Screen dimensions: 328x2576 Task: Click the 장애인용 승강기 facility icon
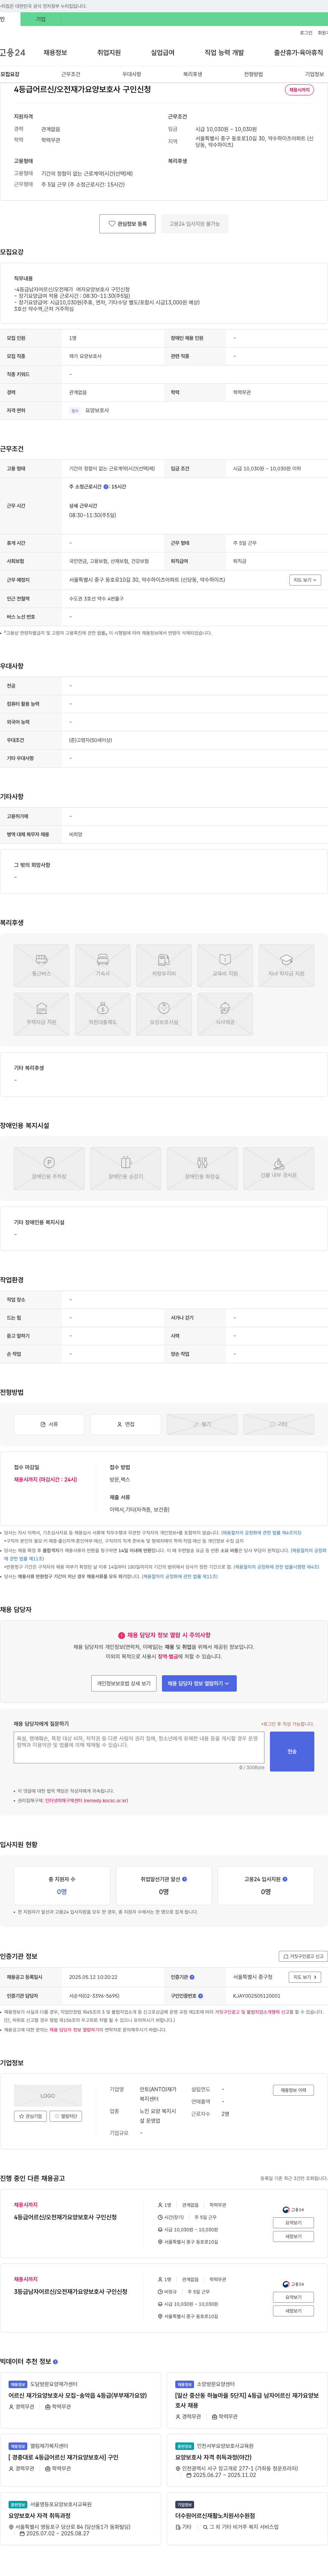(126, 1168)
